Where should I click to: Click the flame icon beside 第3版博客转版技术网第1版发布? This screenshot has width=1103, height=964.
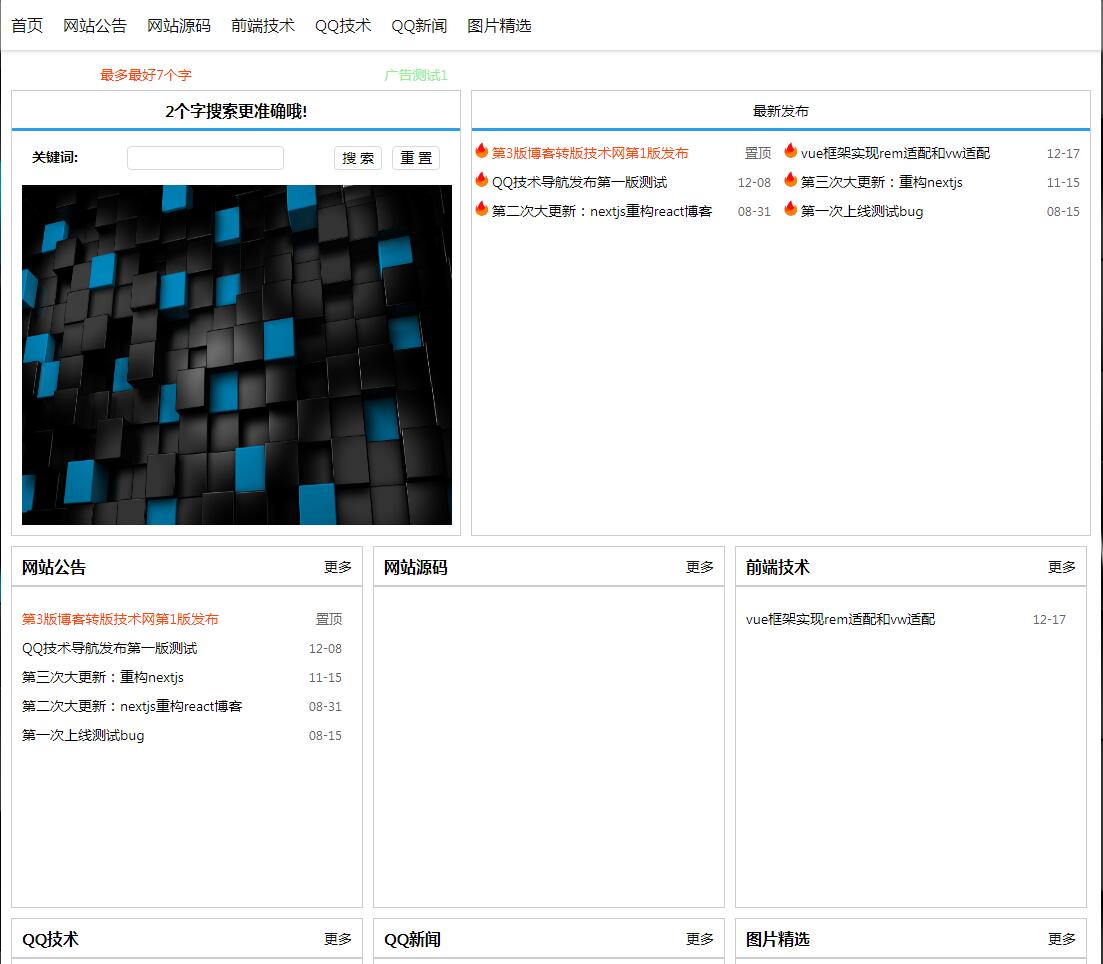(x=482, y=151)
